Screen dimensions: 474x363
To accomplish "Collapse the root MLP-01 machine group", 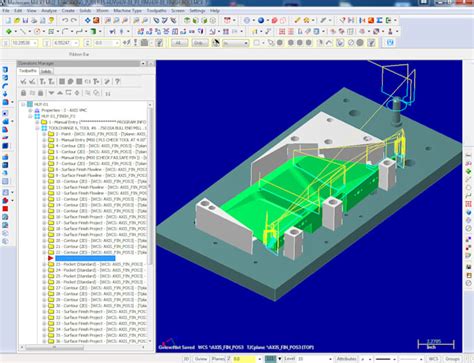I will point(23,104).
